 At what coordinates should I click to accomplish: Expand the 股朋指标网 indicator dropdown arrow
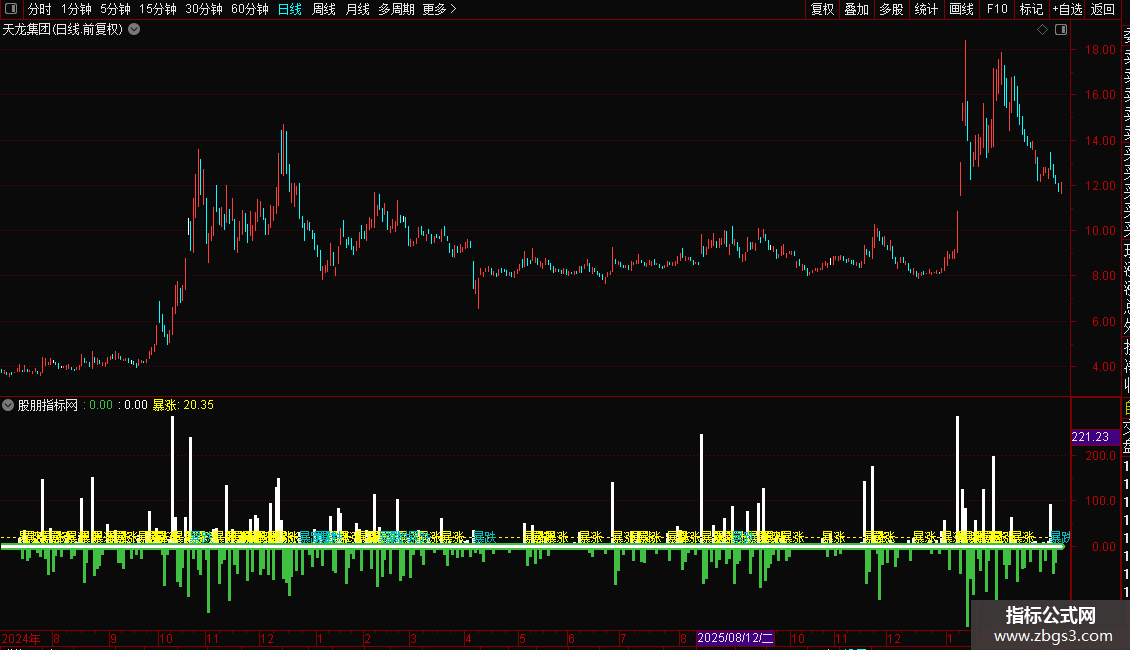8,405
